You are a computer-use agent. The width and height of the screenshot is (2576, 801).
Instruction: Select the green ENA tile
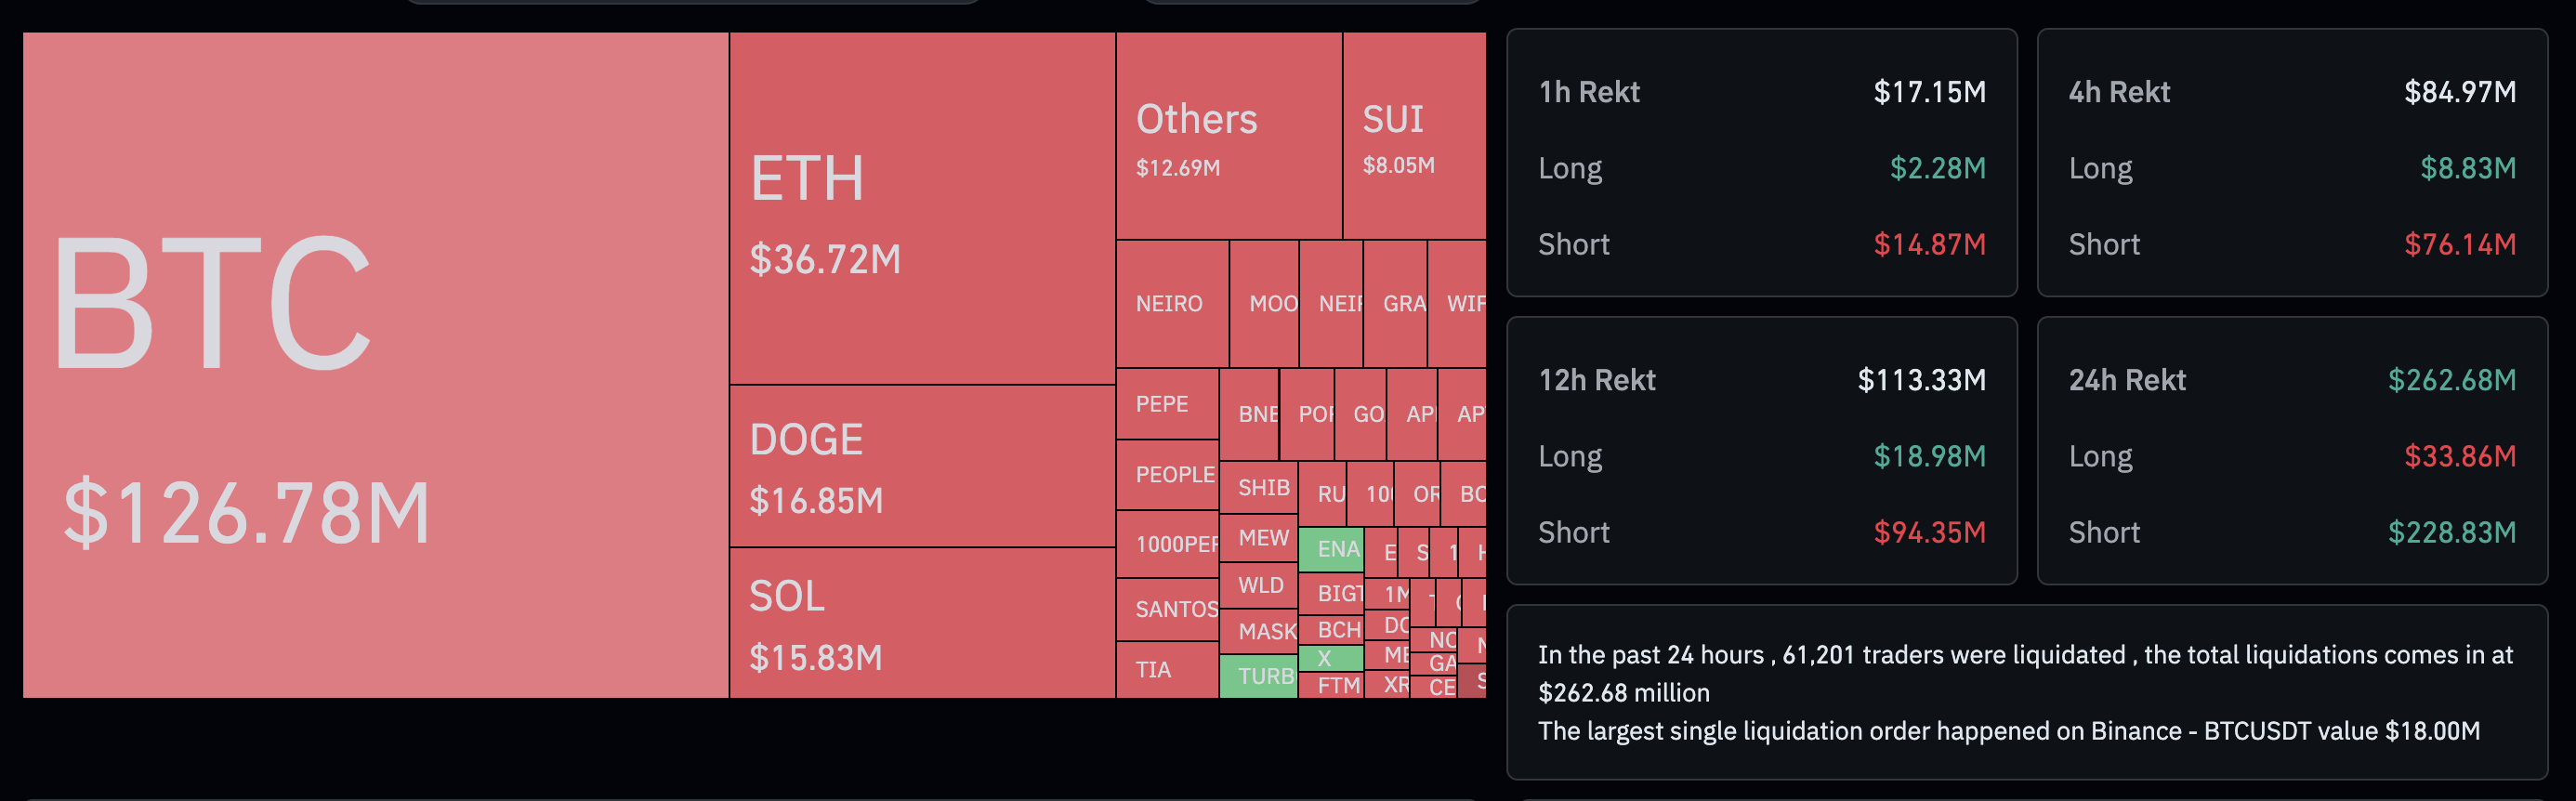[x=1331, y=549]
